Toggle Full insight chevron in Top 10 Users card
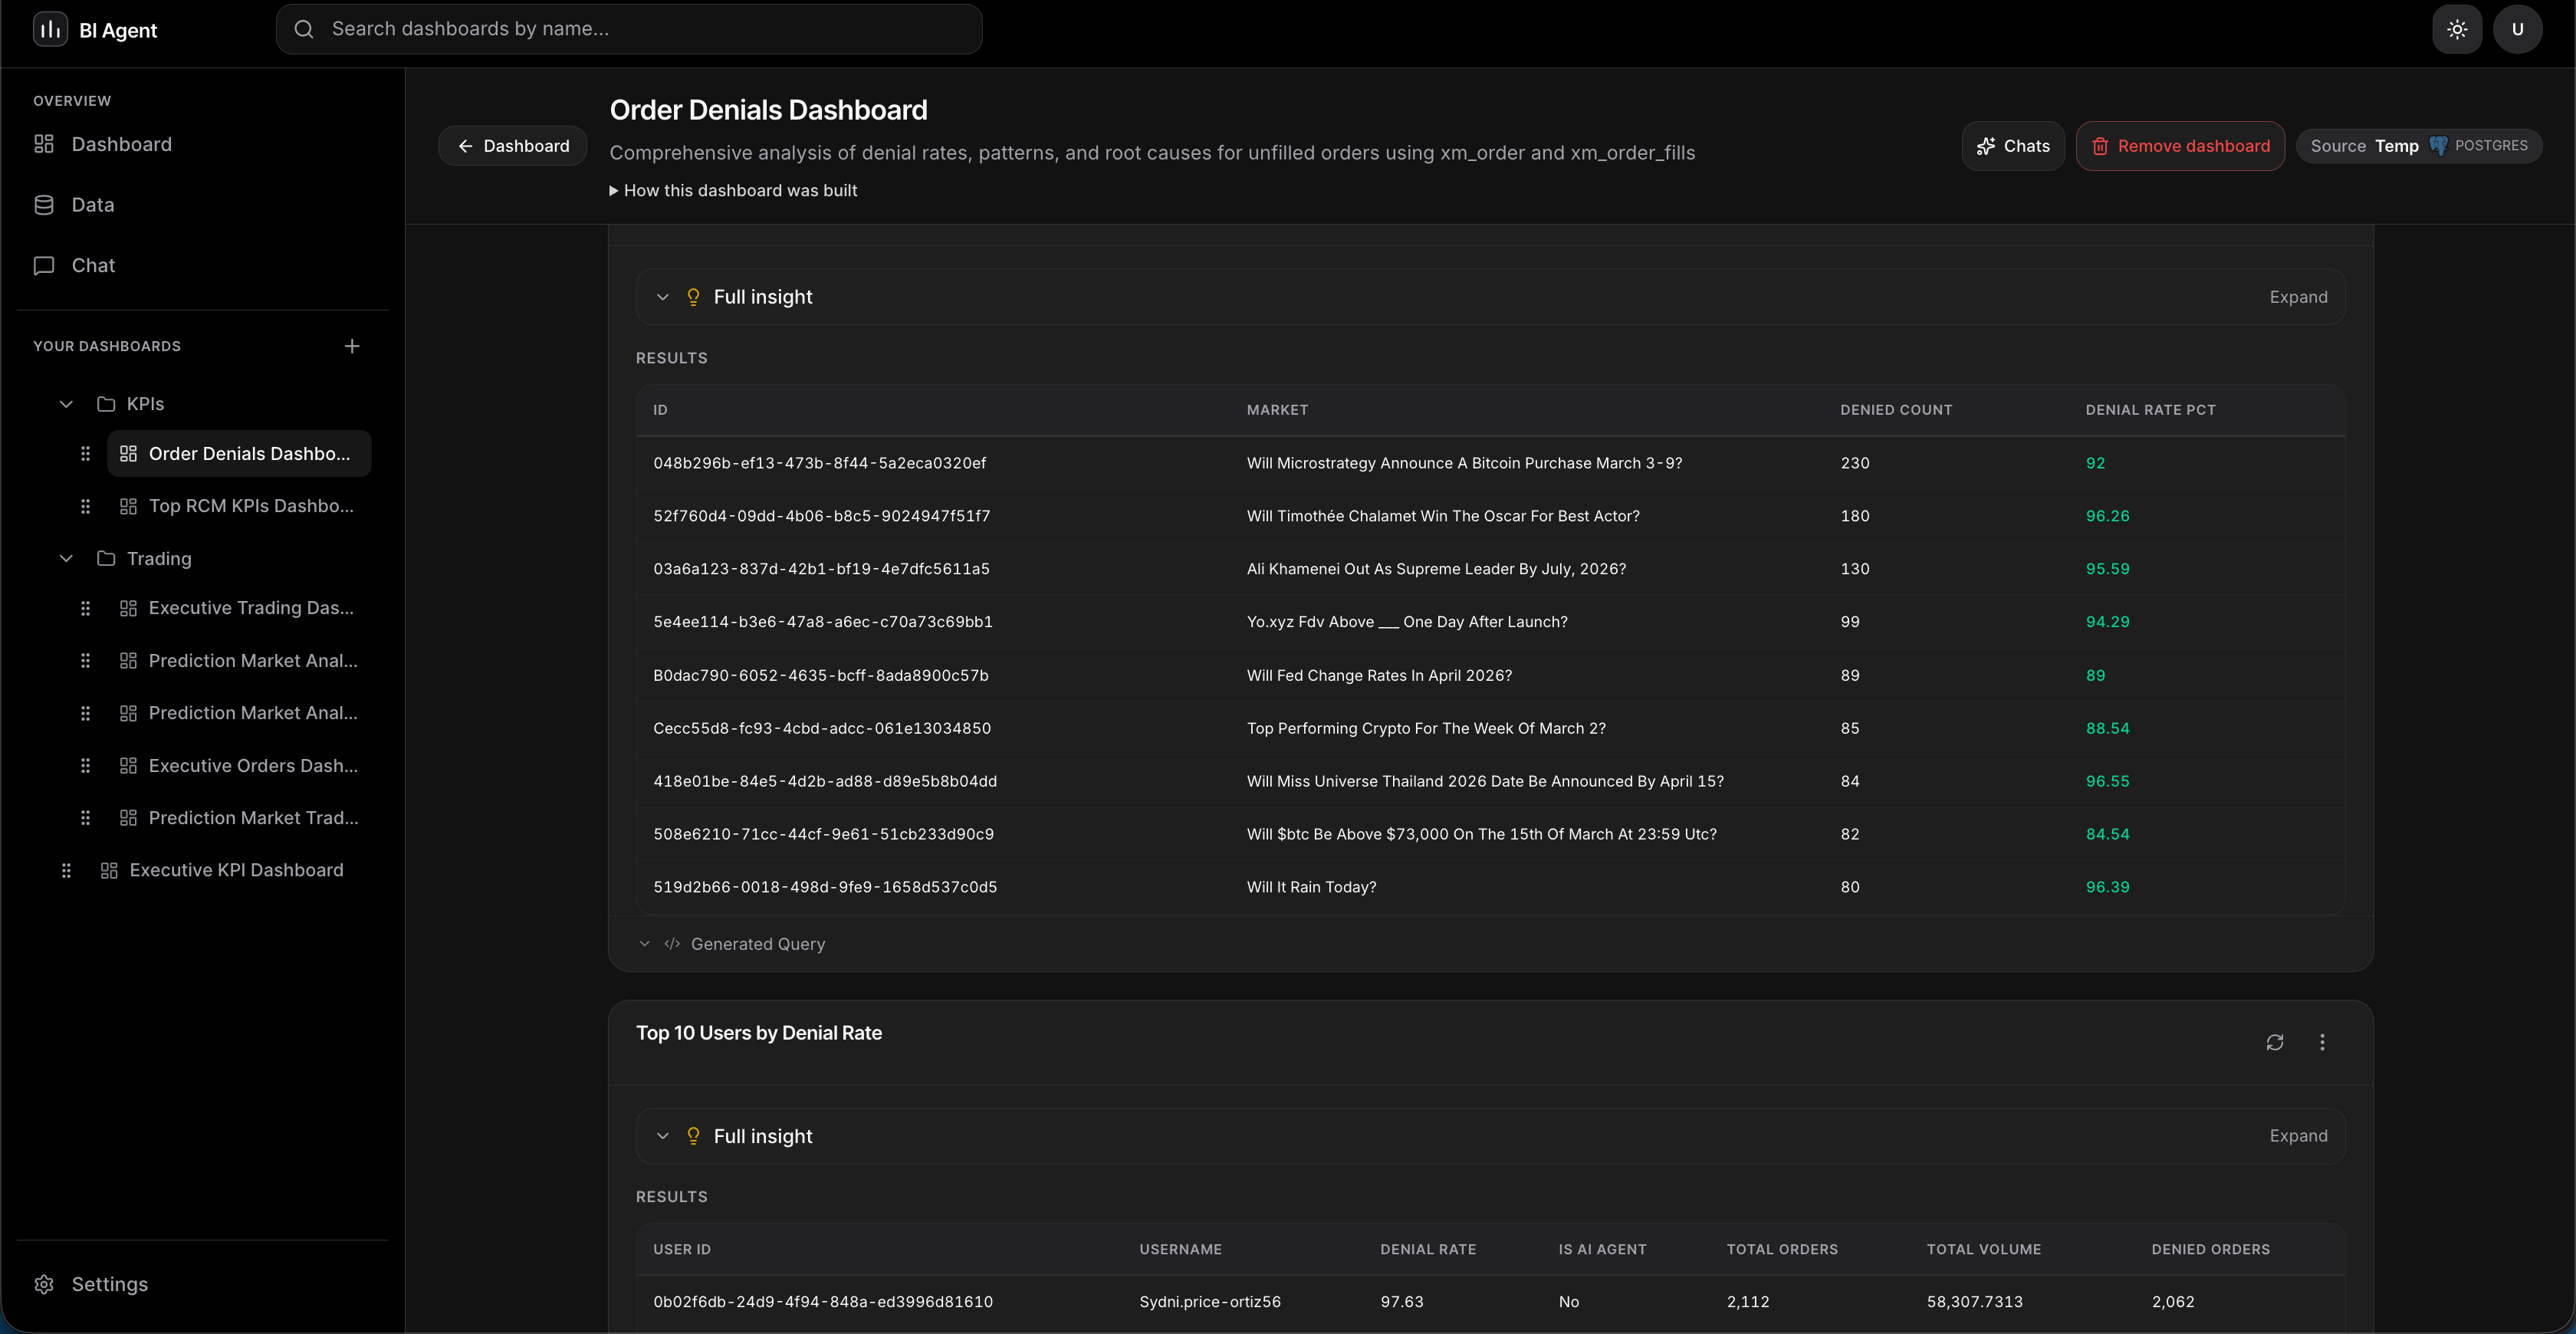Viewport: 2576px width, 1334px height. click(662, 1136)
